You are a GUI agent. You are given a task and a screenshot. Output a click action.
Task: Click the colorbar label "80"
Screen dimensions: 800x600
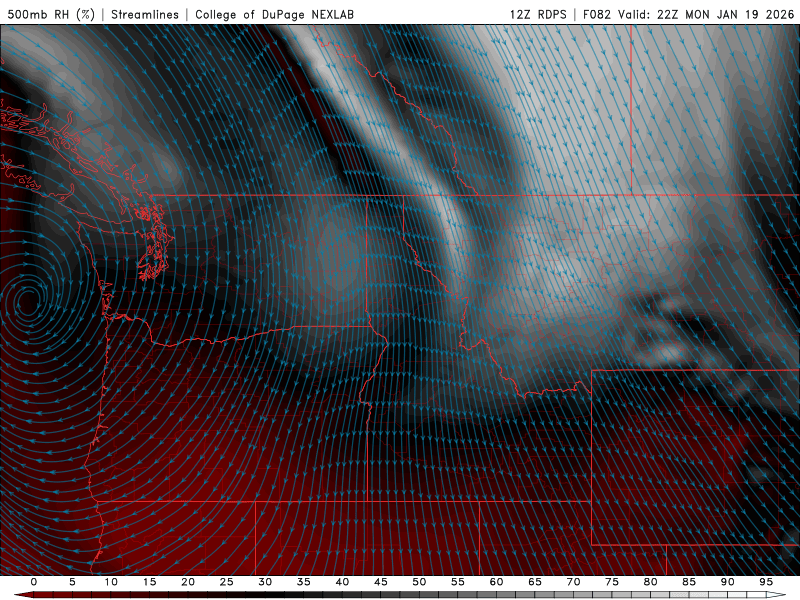651,582
